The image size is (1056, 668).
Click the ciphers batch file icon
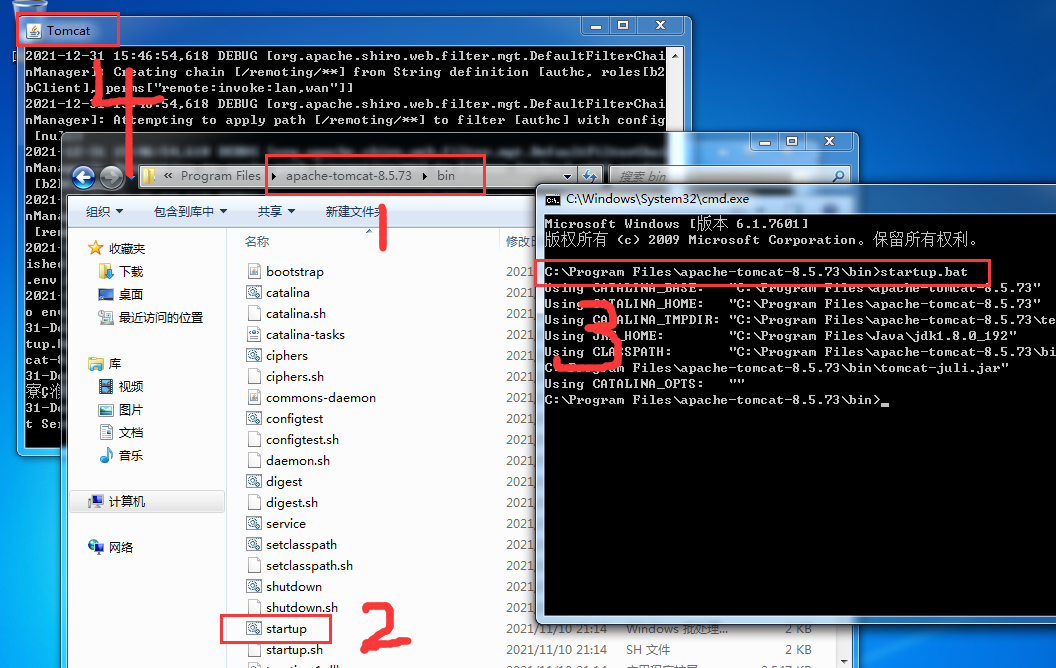254,355
